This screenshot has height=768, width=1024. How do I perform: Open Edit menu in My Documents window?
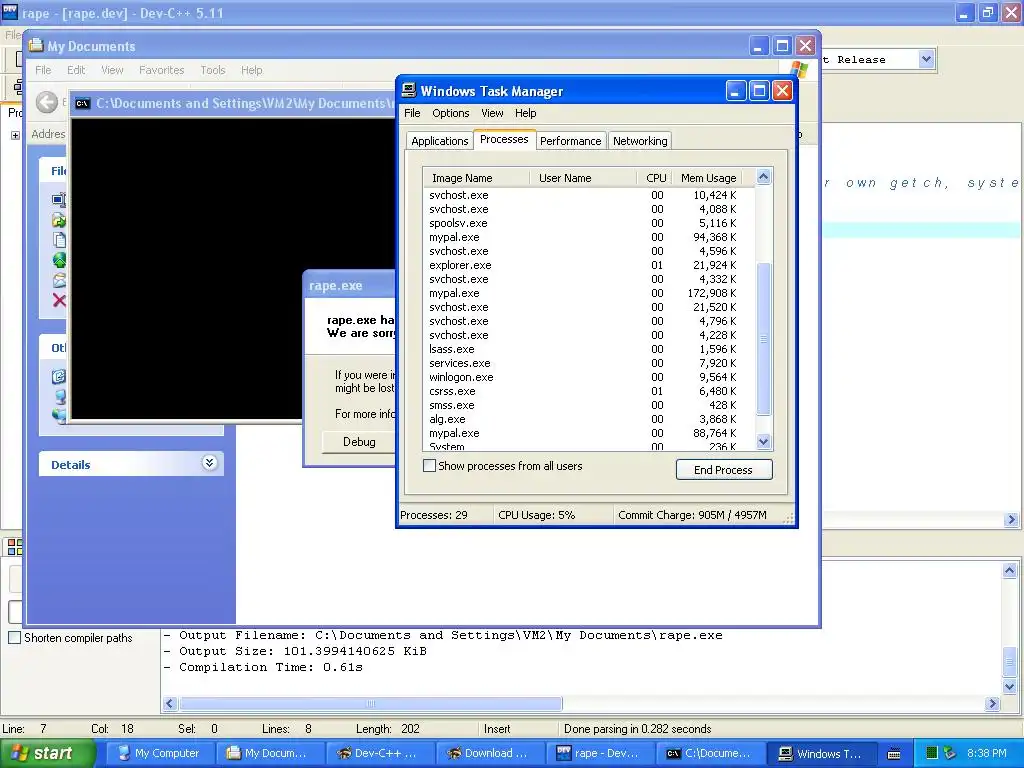pyautogui.click(x=76, y=70)
